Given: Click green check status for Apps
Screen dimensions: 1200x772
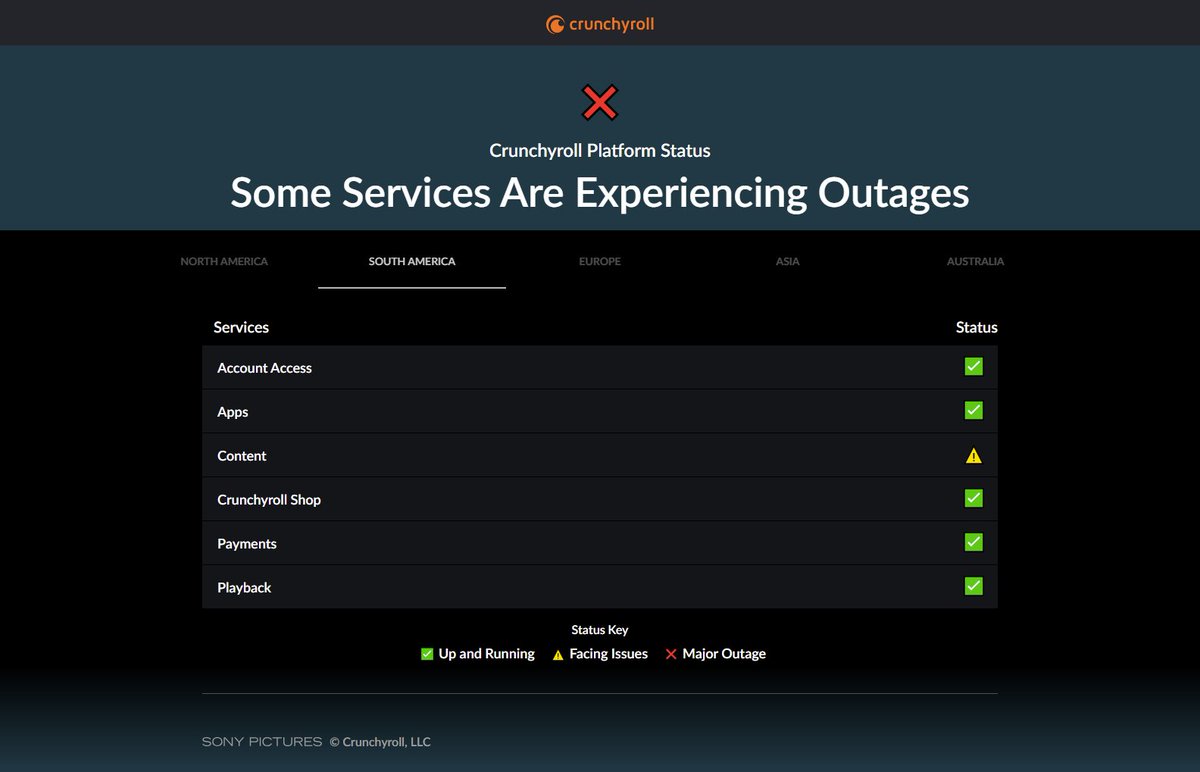Looking at the screenshot, I should coord(974,411).
